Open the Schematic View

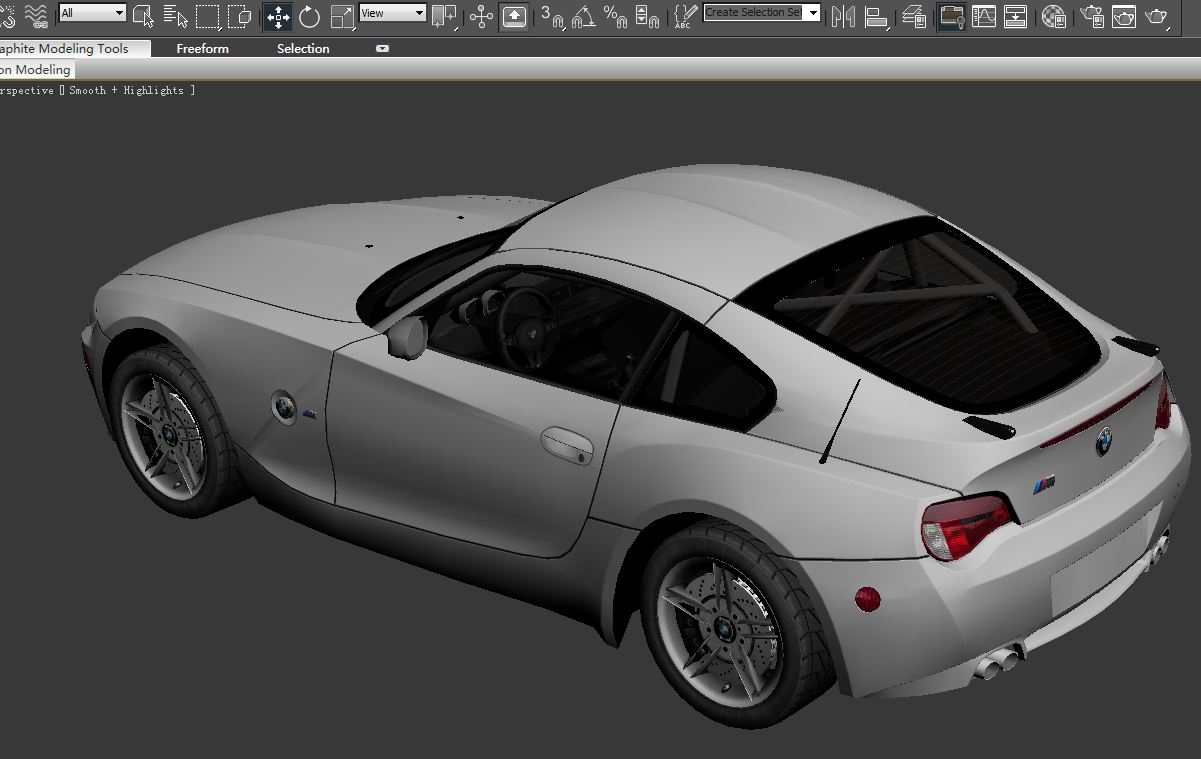(1015, 16)
